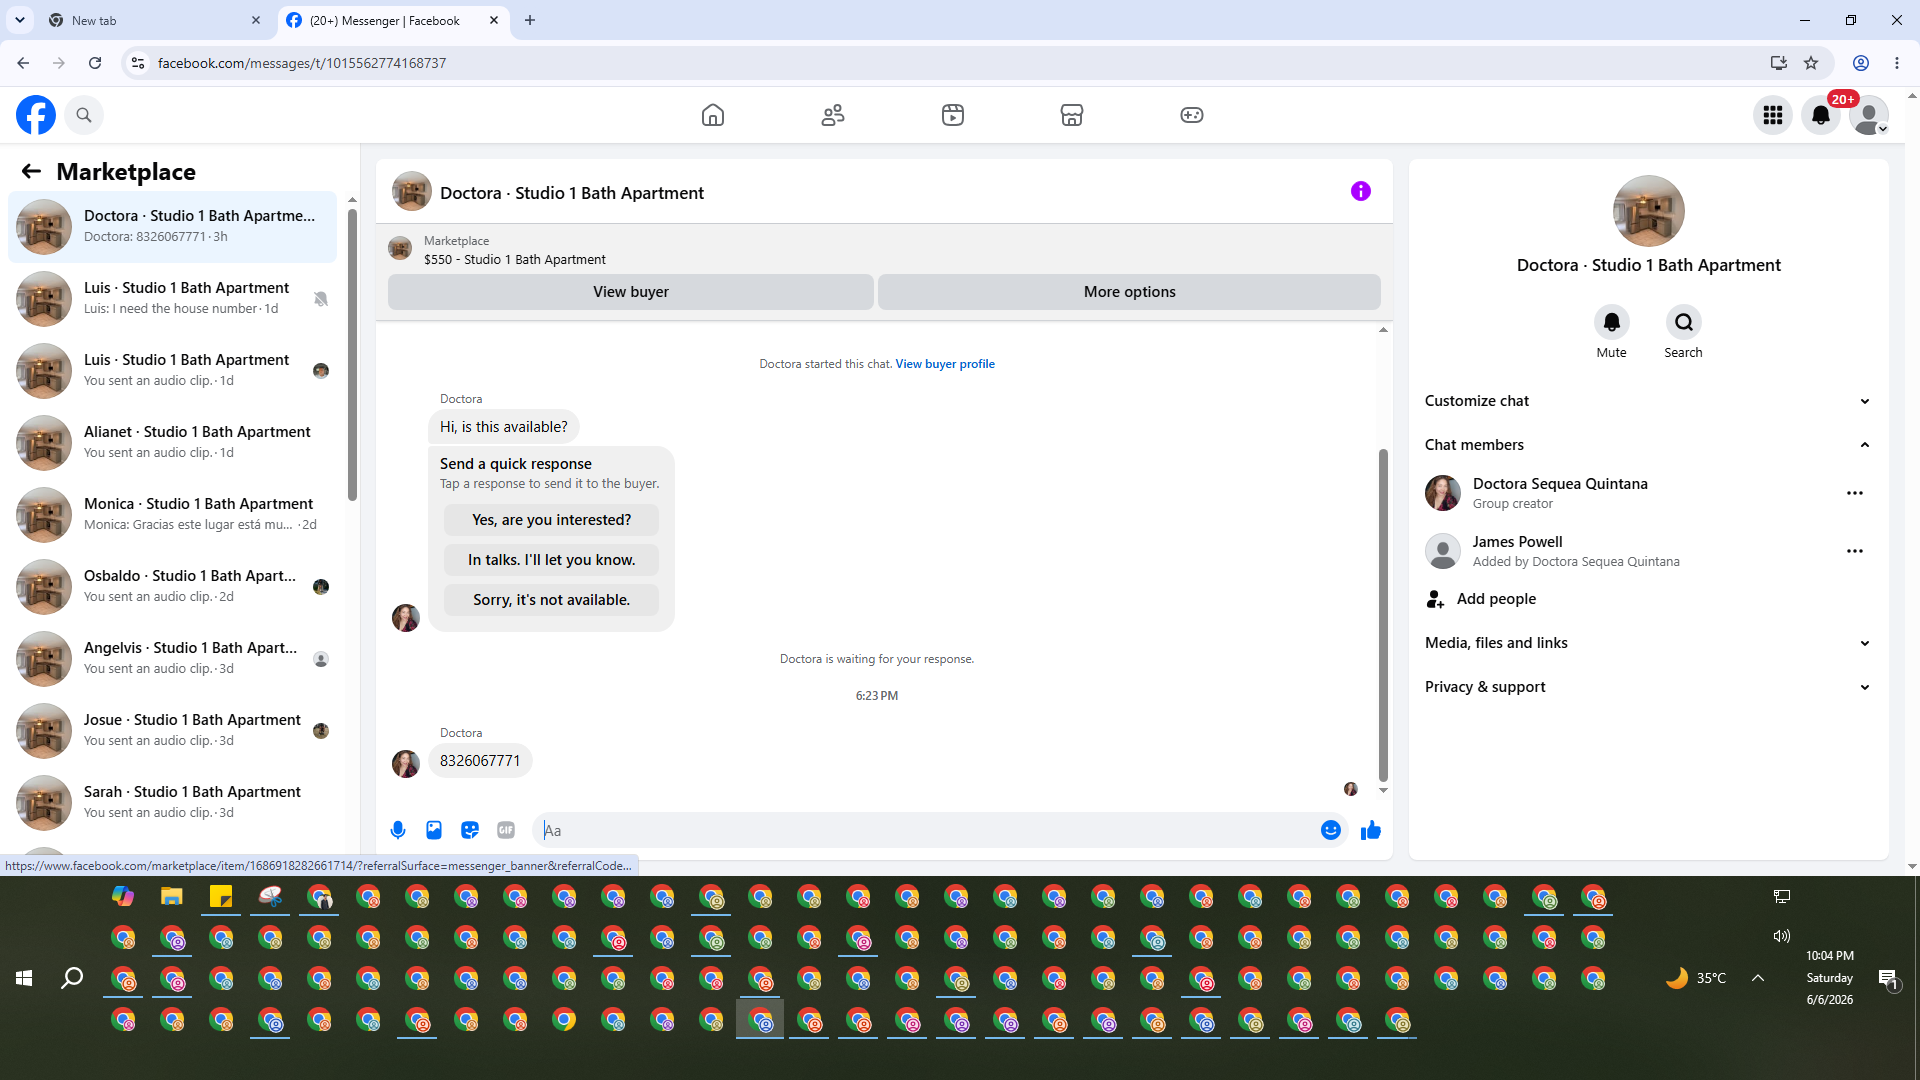This screenshot has height=1080, width=1920.
Task: Send a thumbs-up like
Action: [1371, 830]
